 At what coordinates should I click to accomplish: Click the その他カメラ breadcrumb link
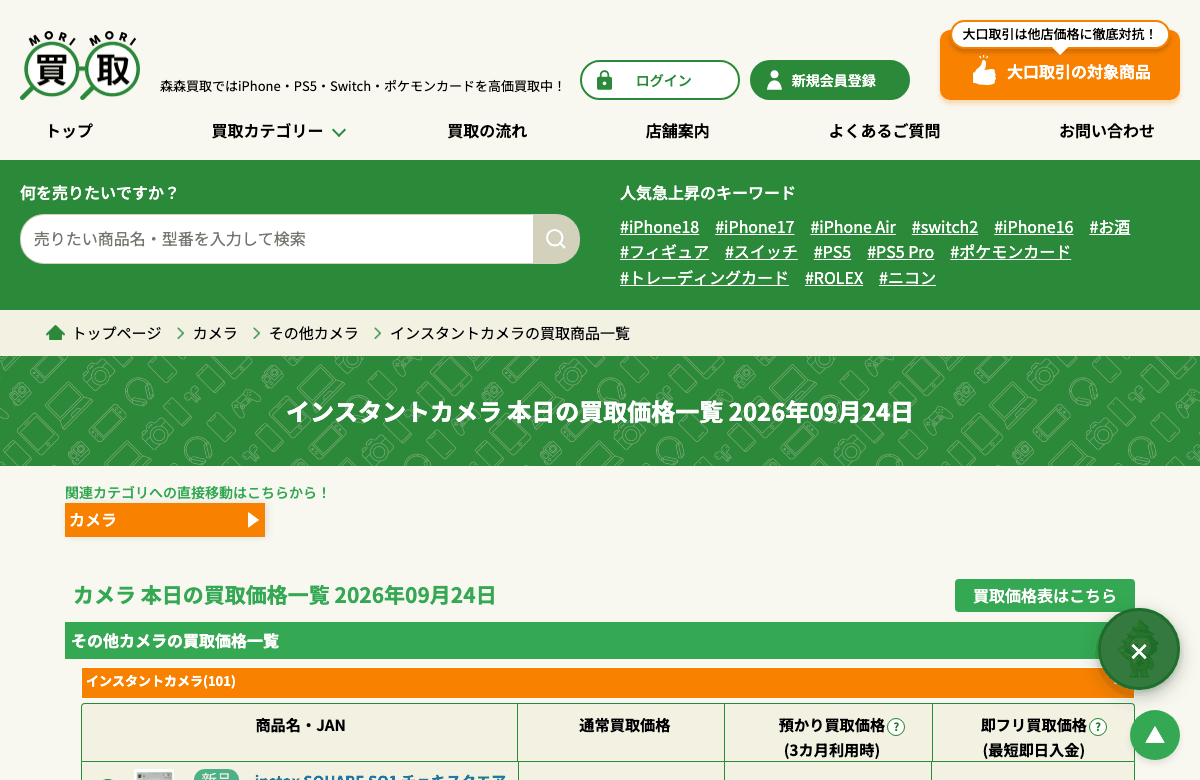[x=314, y=333]
